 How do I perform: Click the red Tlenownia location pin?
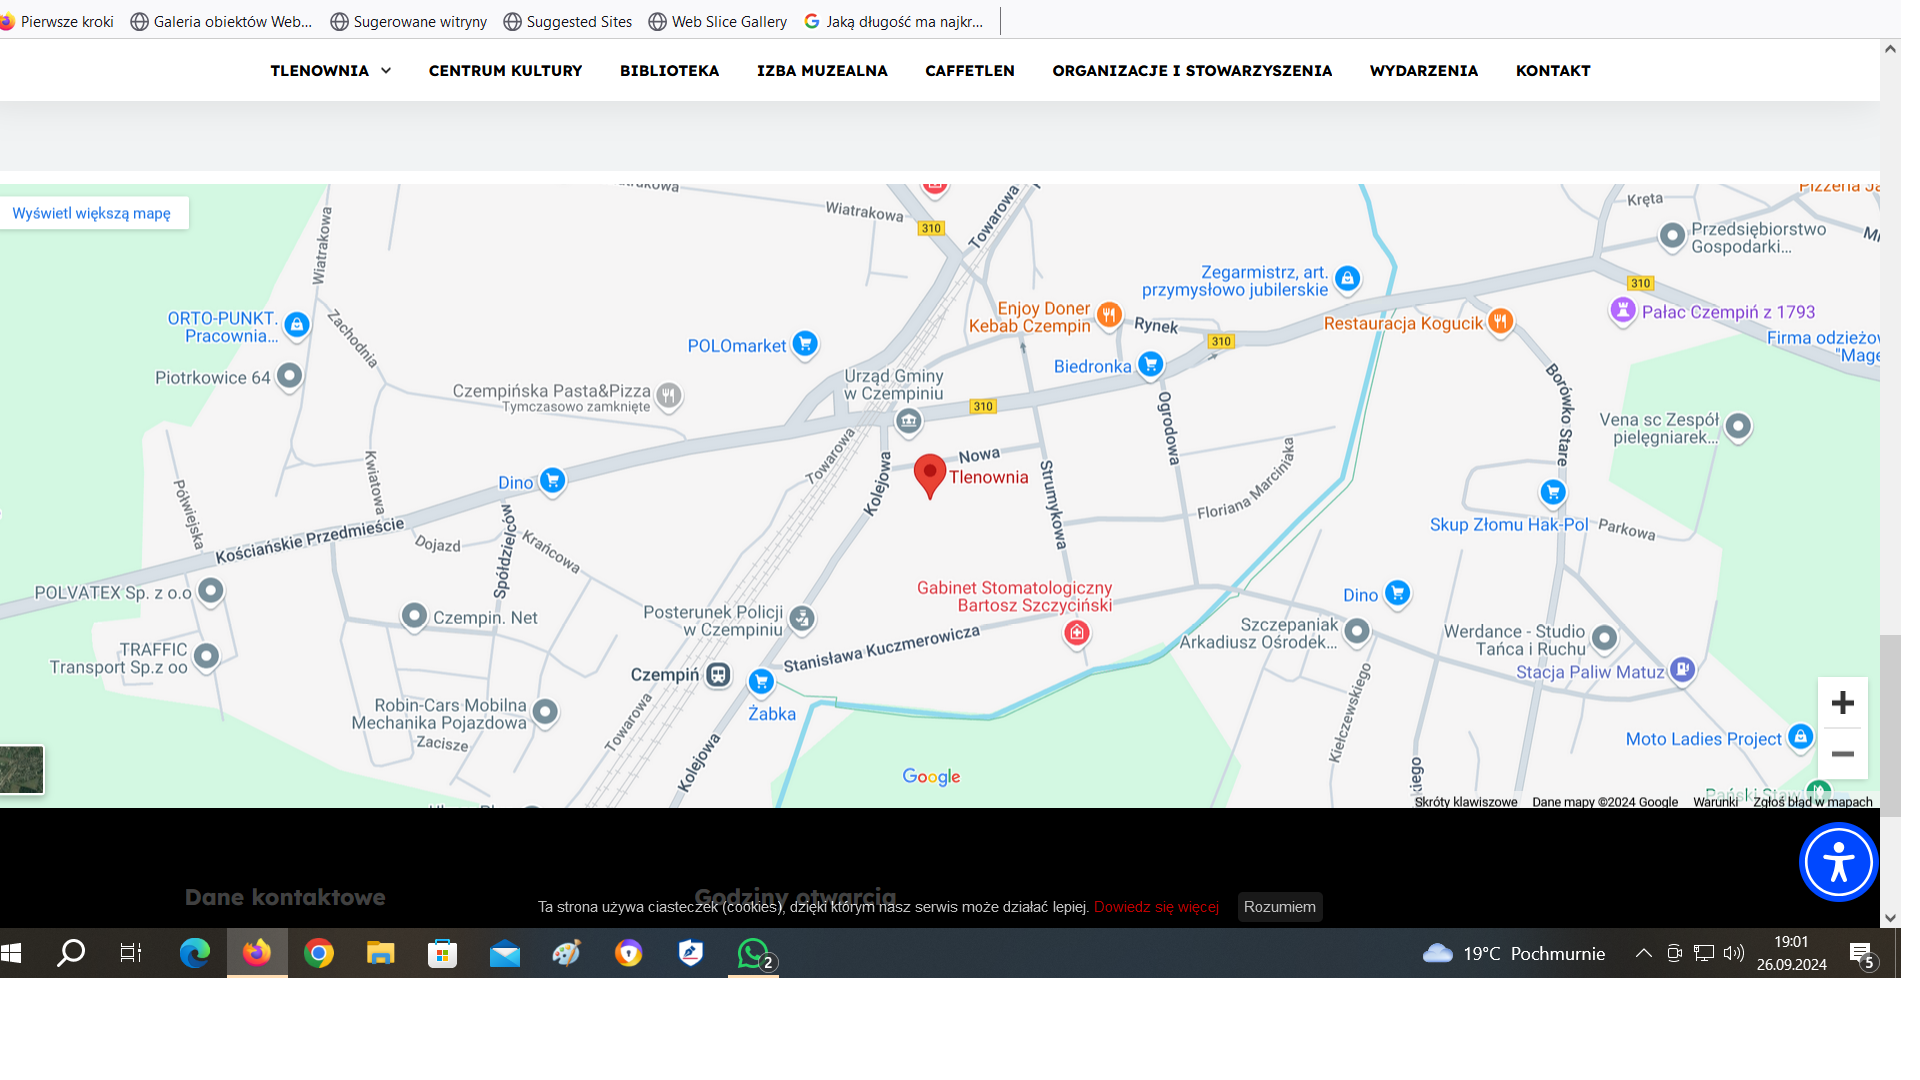coord(929,475)
